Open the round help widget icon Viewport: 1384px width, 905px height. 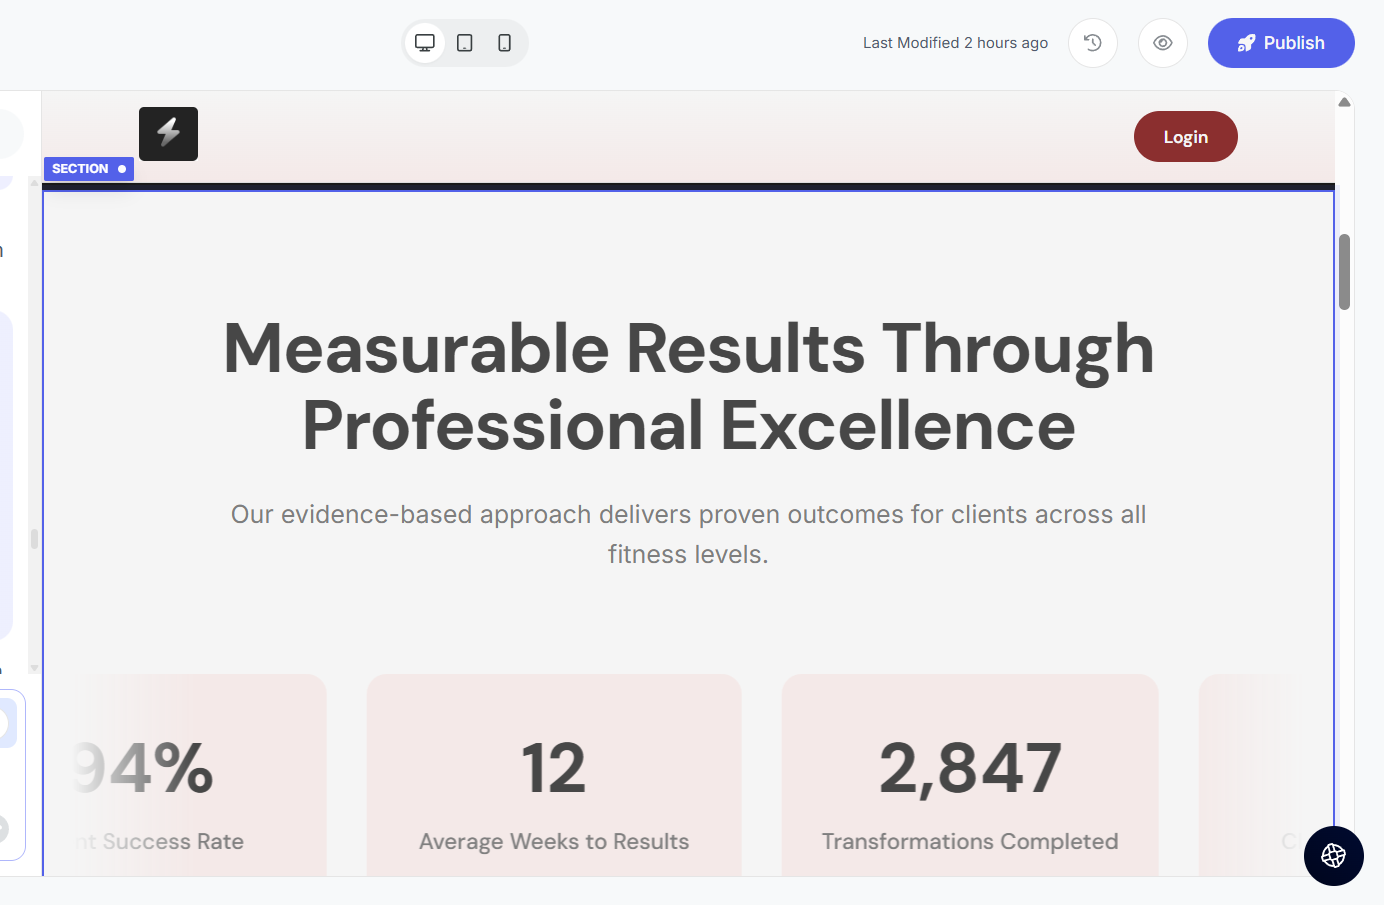coord(1333,855)
